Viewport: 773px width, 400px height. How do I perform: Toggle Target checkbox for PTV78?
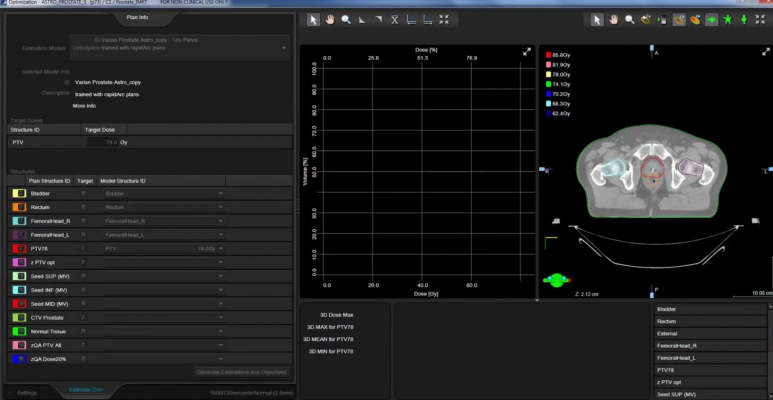(83, 248)
